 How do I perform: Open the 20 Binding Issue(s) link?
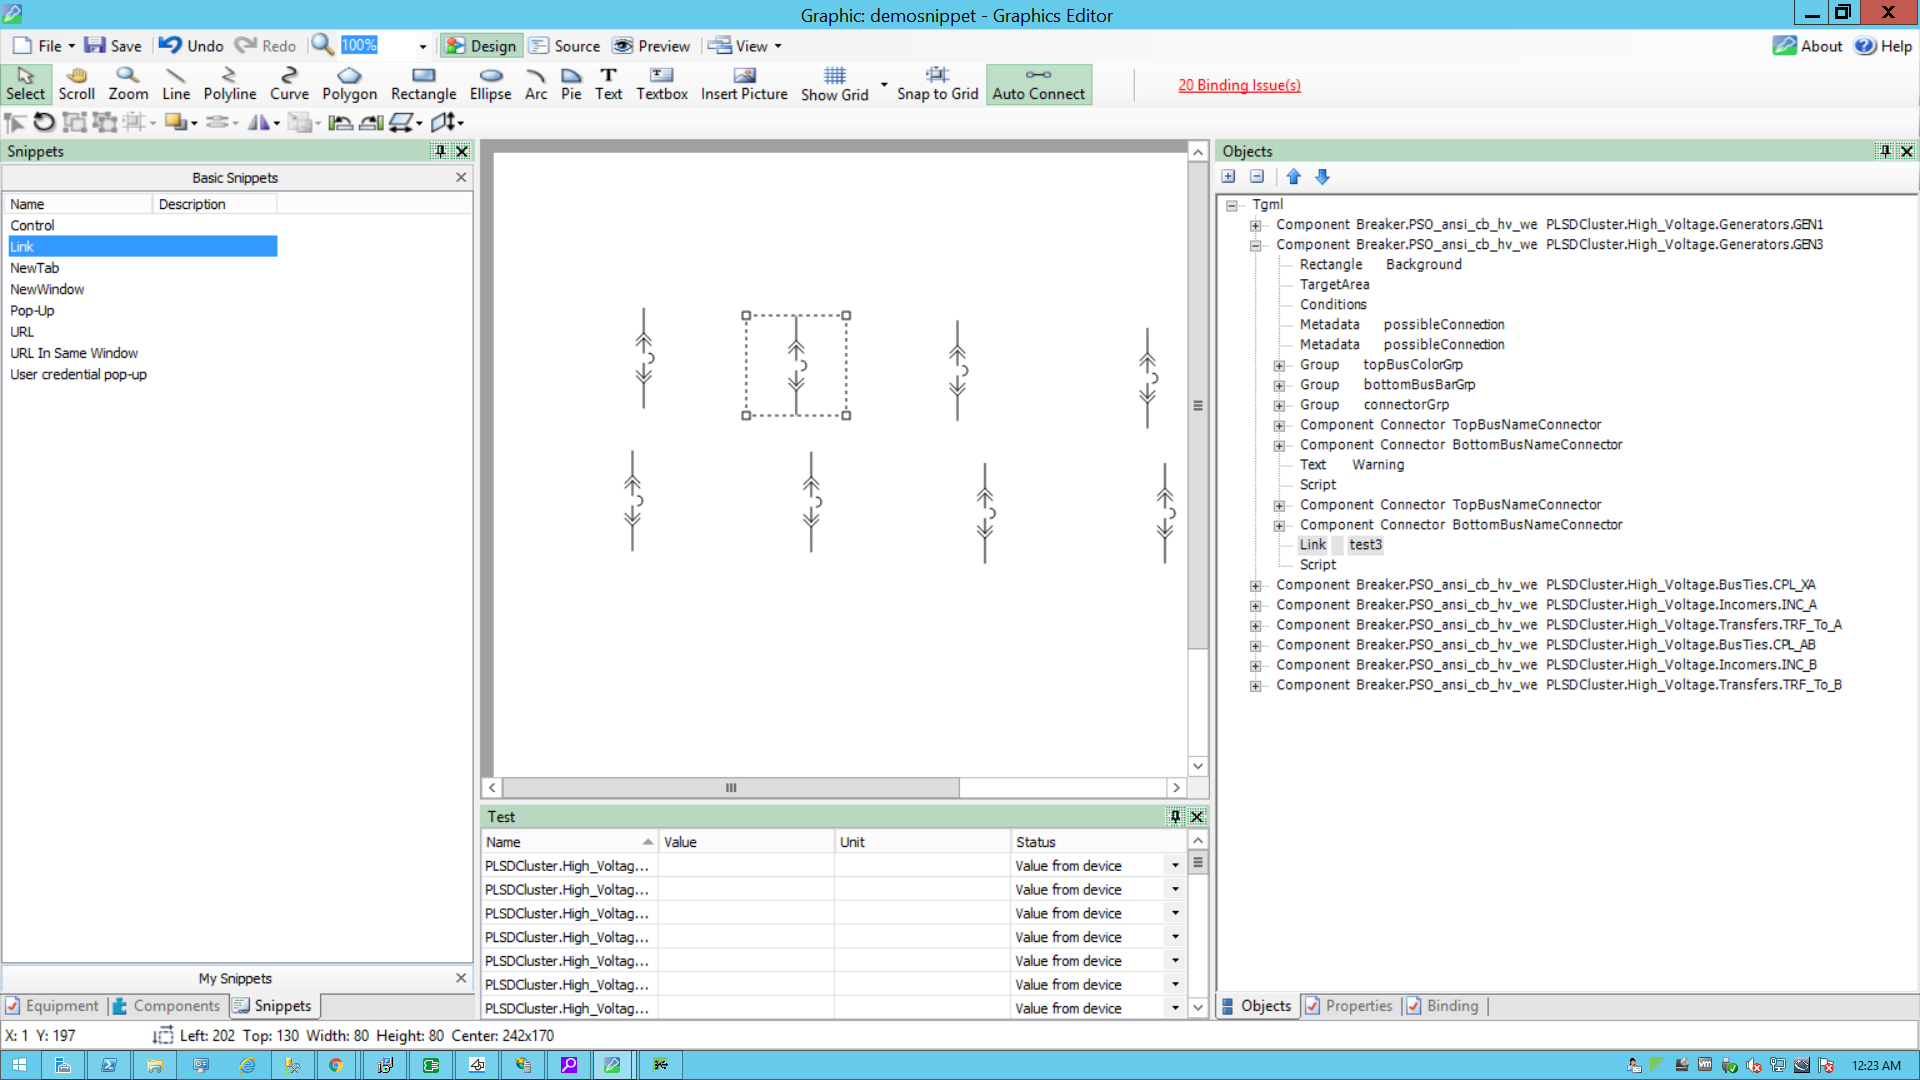pos(1239,85)
